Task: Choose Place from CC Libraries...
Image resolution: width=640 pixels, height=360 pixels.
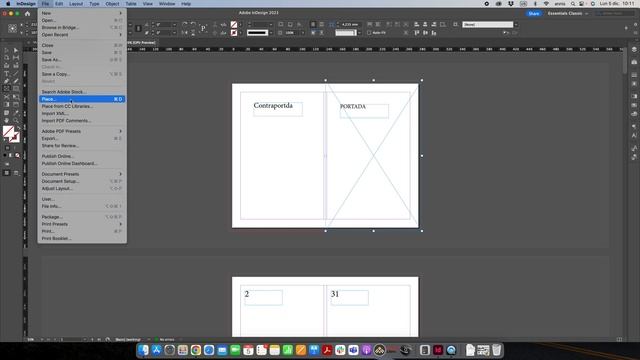Action: (82, 106)
